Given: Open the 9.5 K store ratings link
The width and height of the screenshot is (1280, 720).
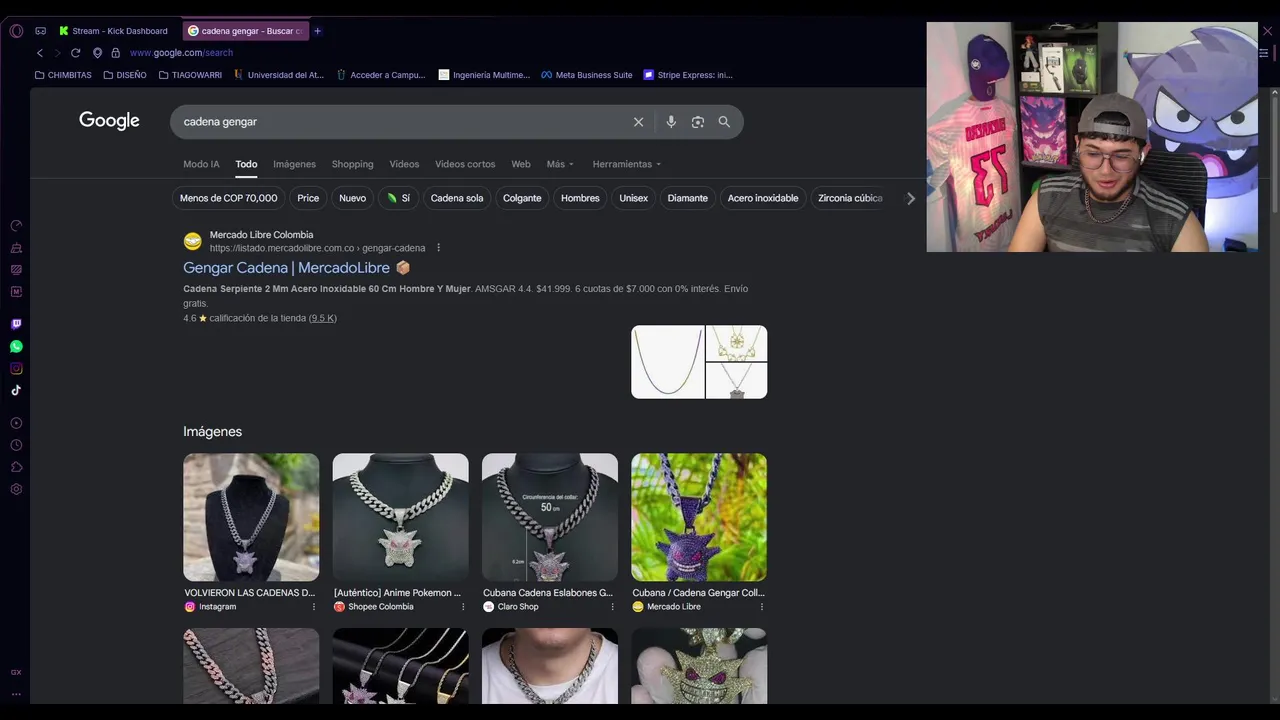Looking at the screenshot, I should coord(322,318).
